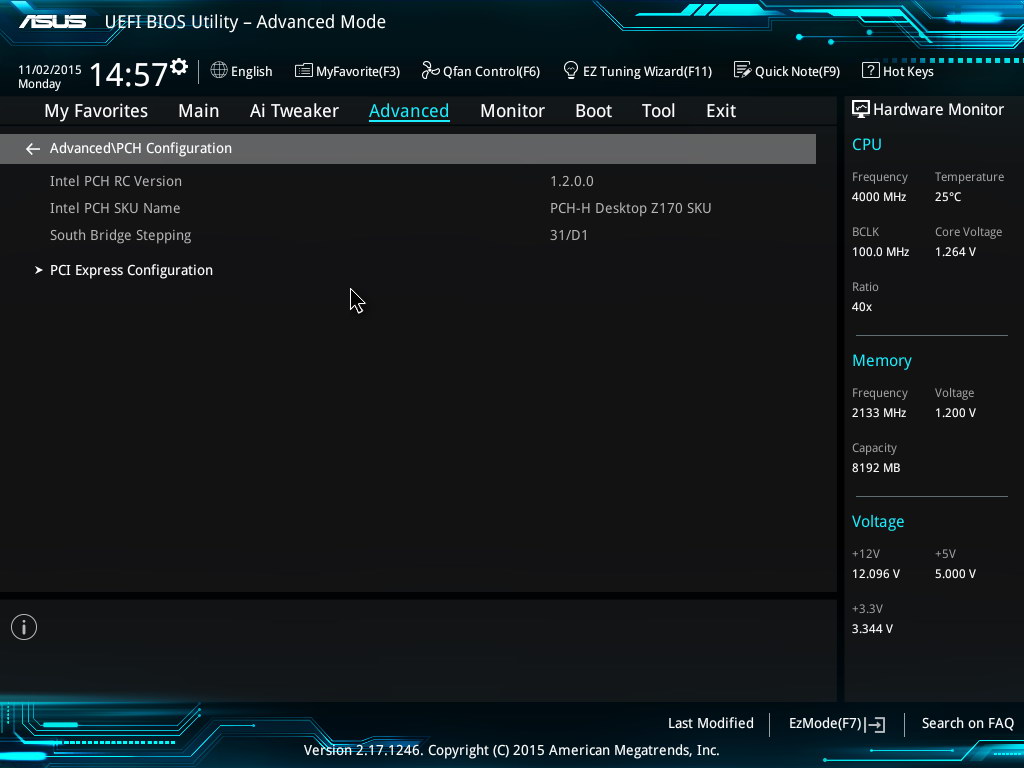Open Quick Note(F9) notepad icon
The height and width of the screenshot is (768, 1024).
pyautogui.click(x=742, y=70)
